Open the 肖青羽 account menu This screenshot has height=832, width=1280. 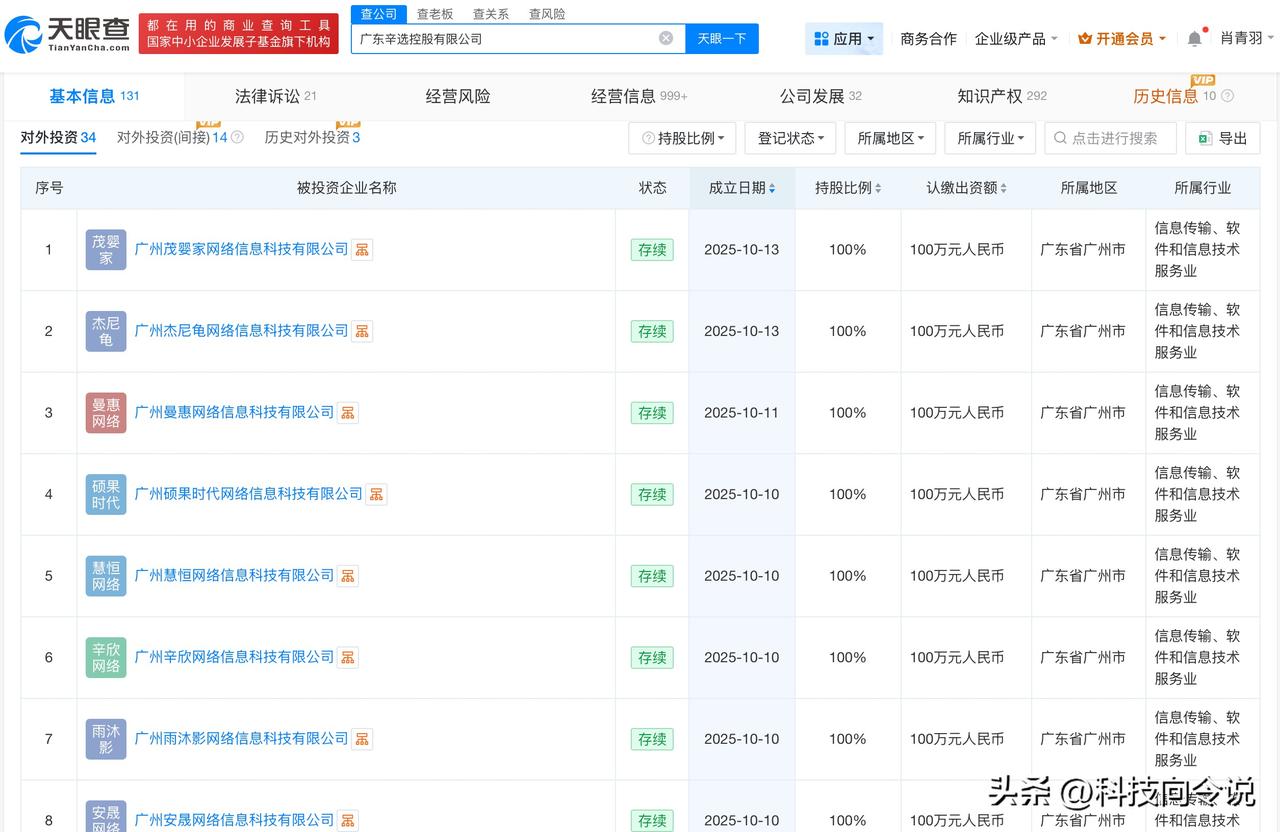[x=1247, y=39]
